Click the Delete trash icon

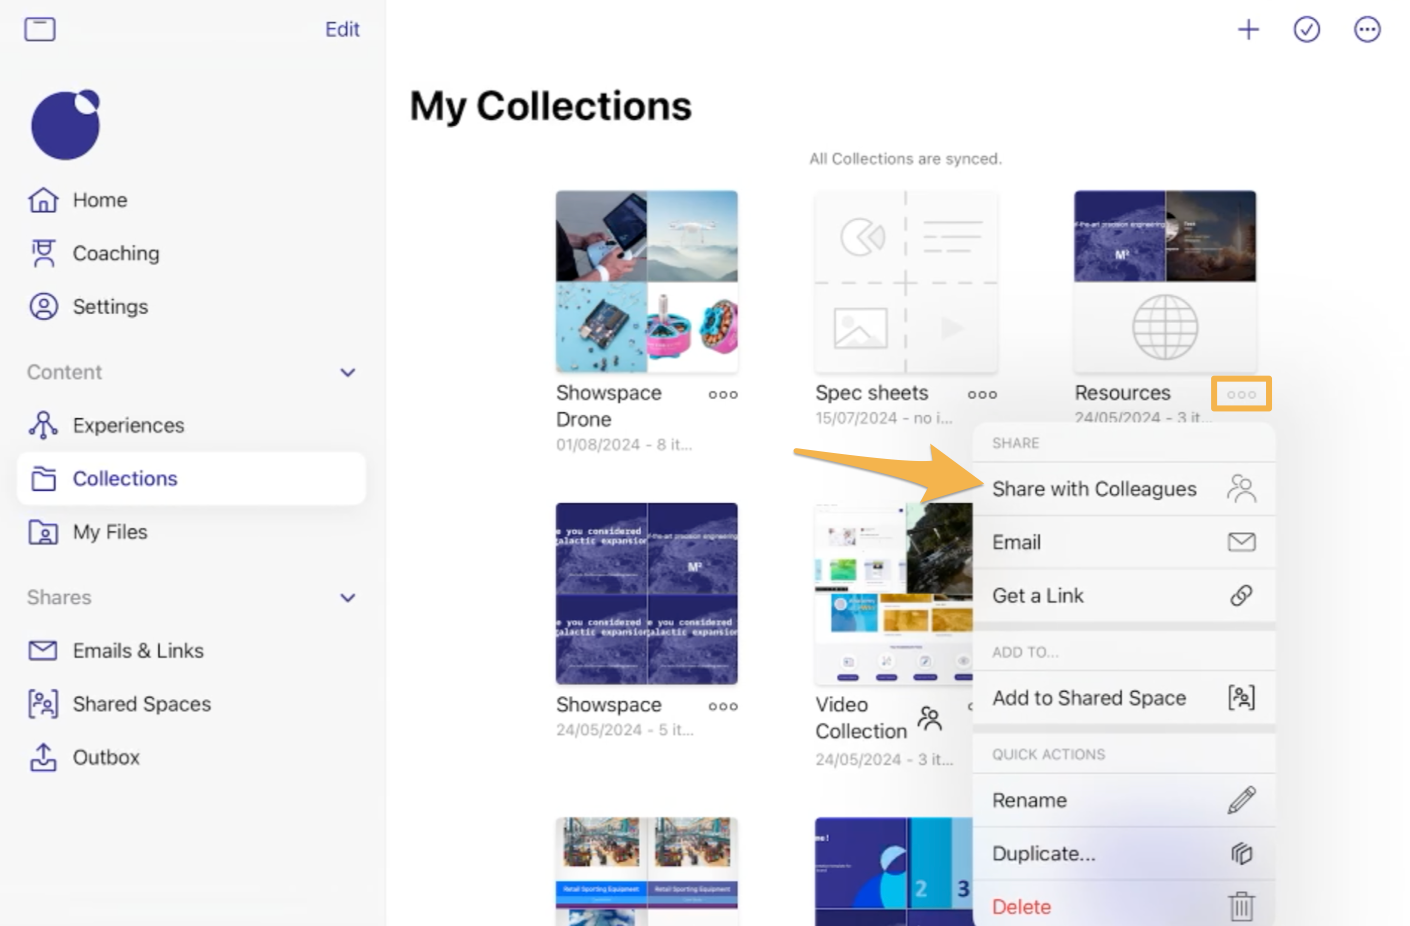[1241, 906]
